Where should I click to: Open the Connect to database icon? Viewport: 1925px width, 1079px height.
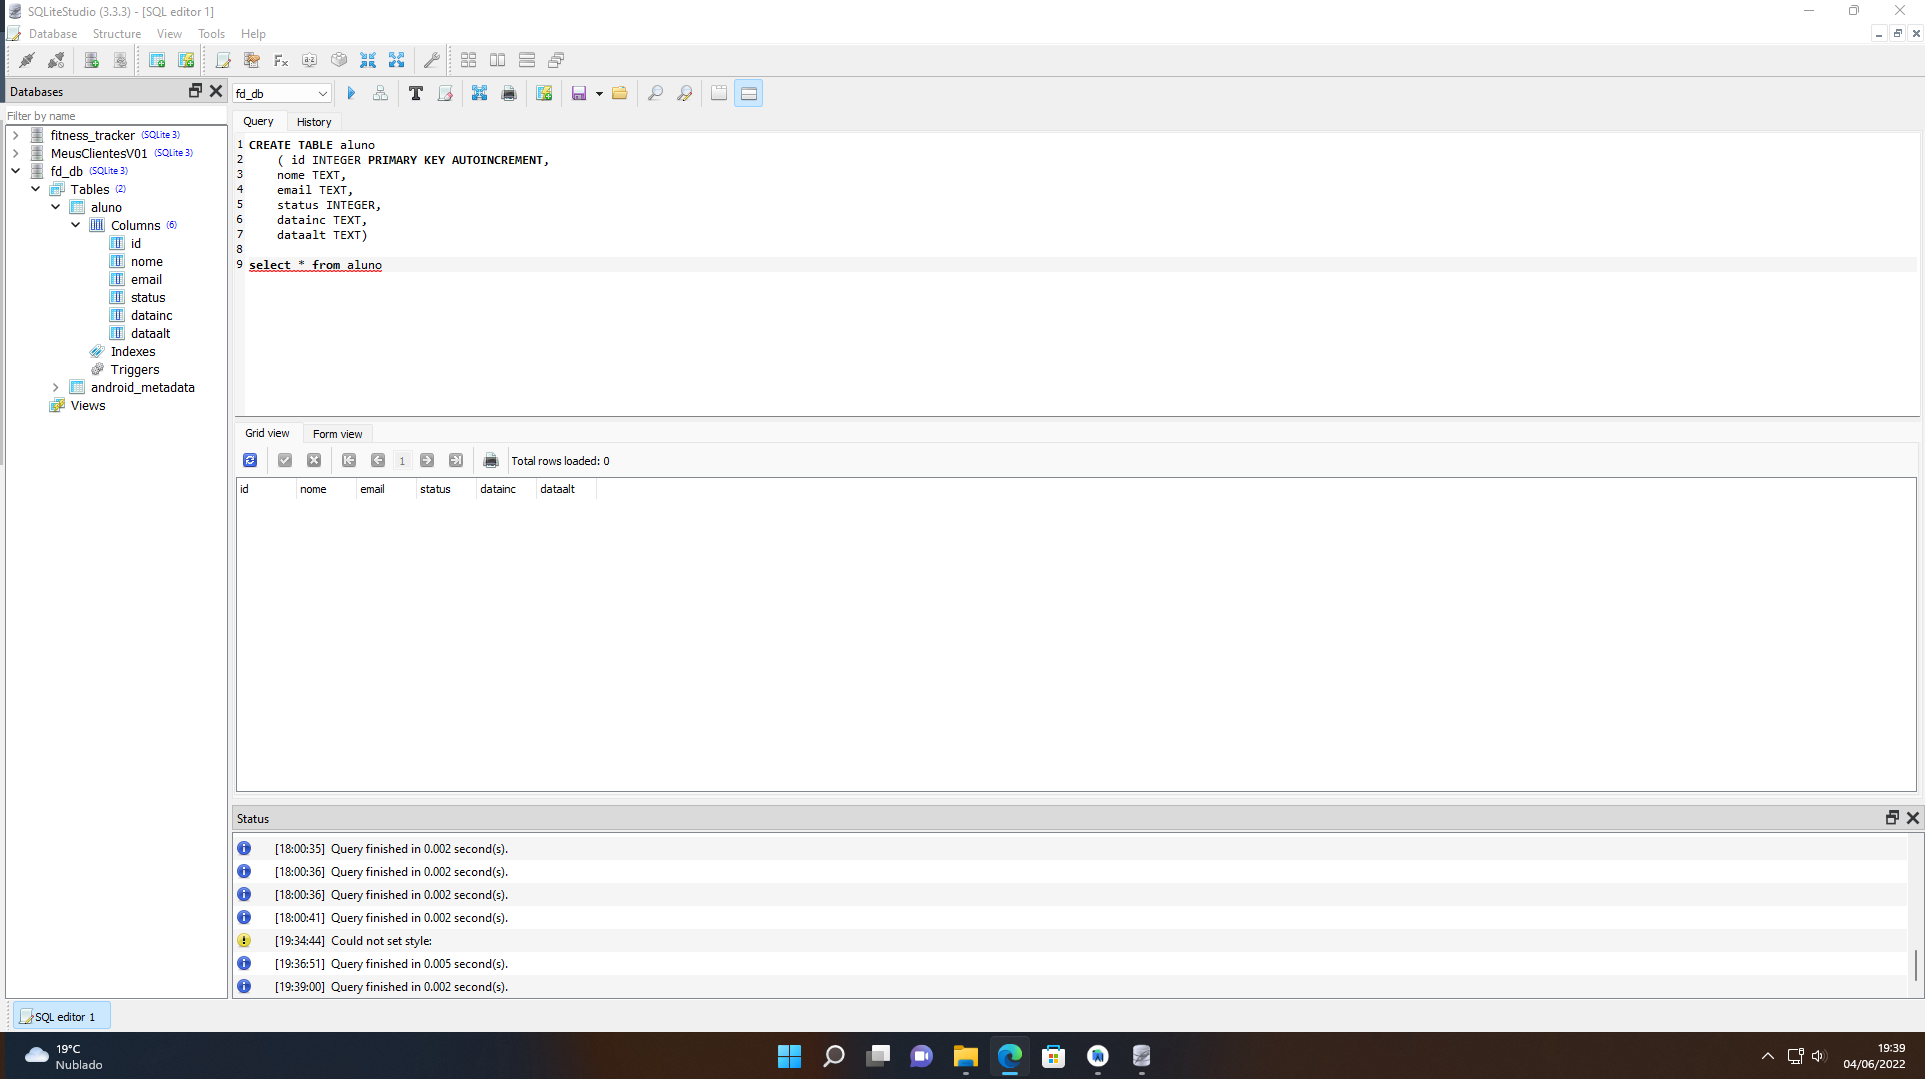pyautogui.click(x=27, y=60)
